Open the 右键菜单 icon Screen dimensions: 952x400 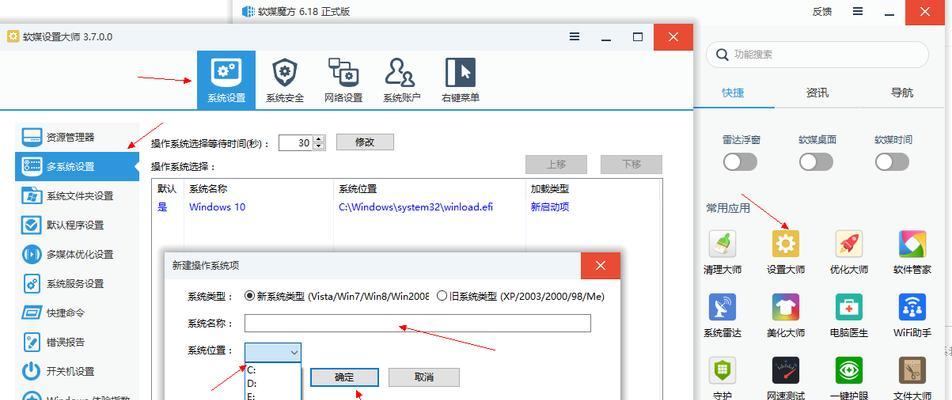[460, 73]
